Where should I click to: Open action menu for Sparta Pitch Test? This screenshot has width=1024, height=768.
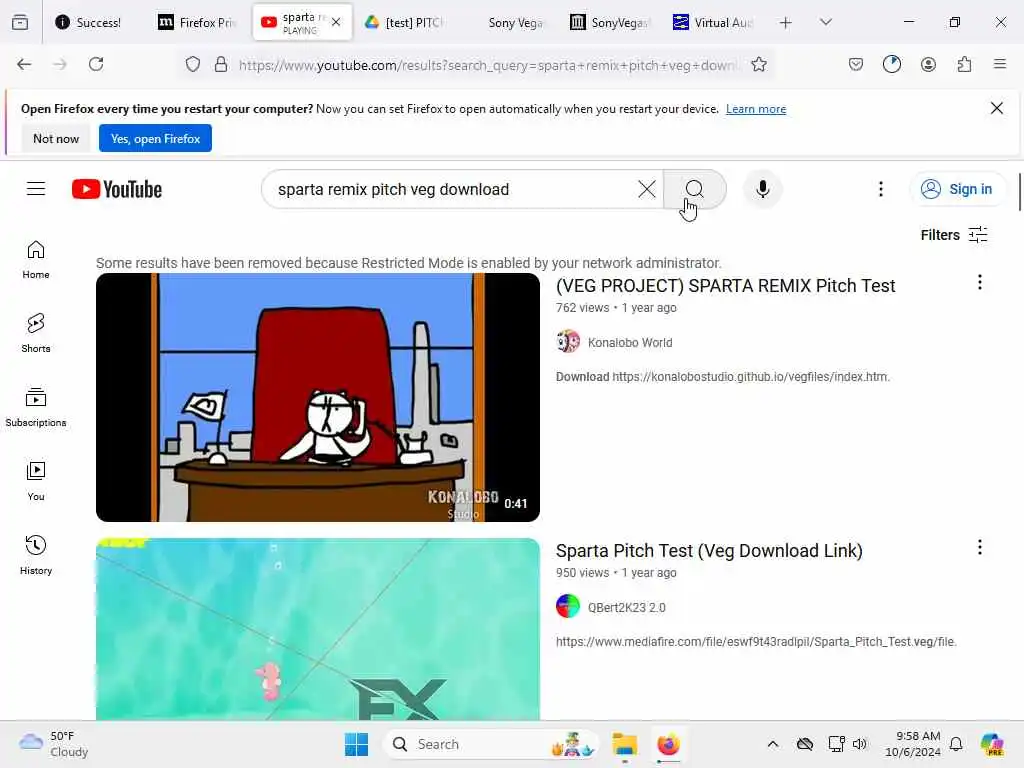[x=980, y=547]
